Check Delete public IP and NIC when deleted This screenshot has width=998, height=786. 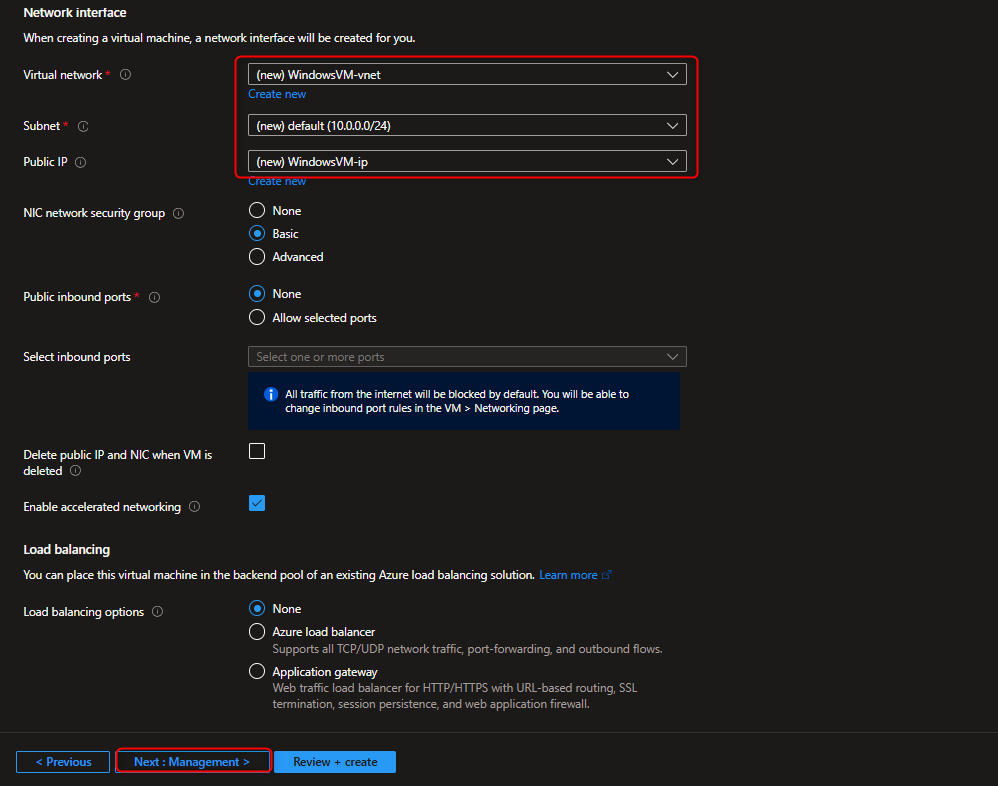pos(257,451)
